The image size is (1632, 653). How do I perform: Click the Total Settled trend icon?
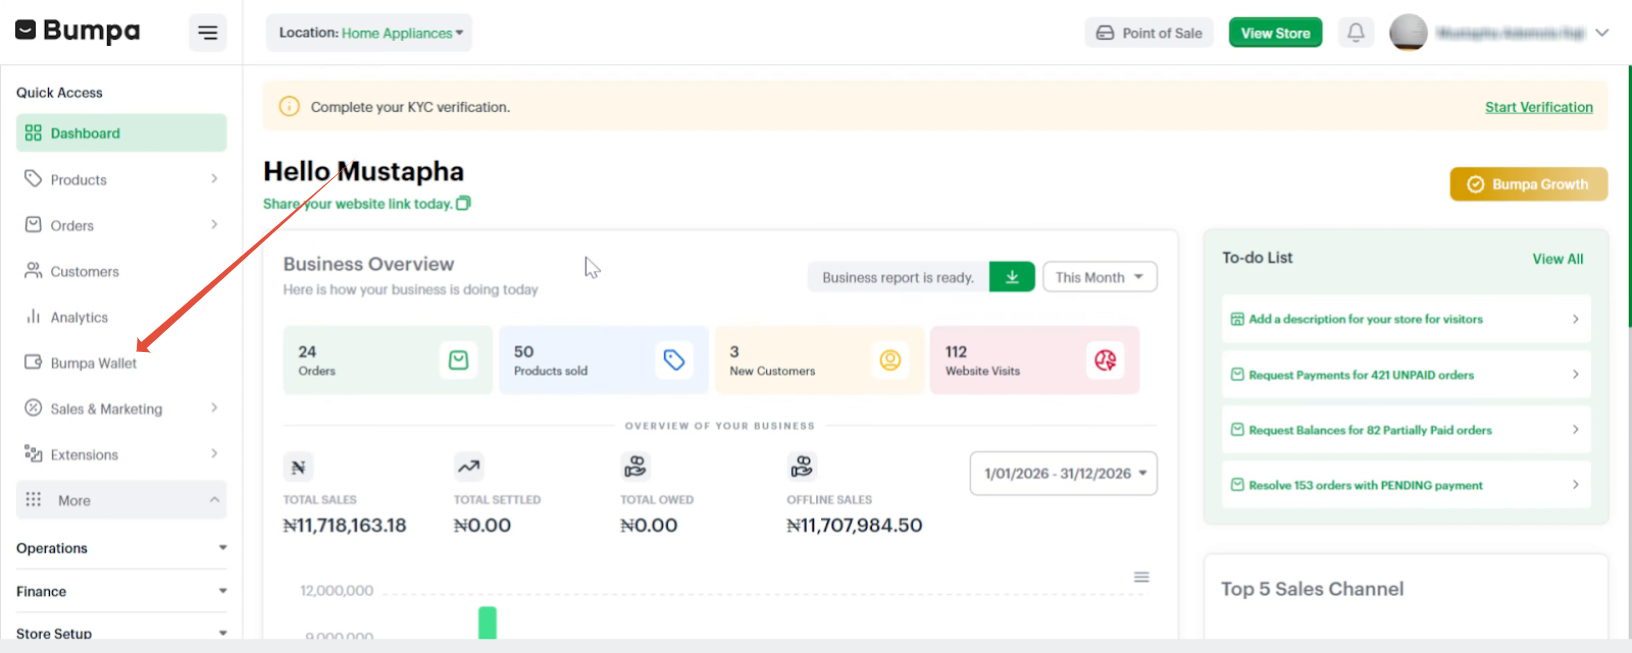[x=468, y=466]
